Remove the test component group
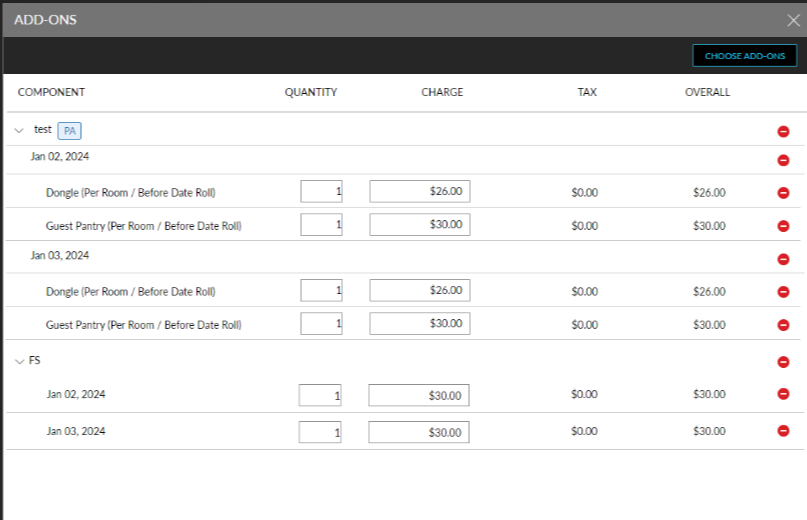 (x=783, y=131)
